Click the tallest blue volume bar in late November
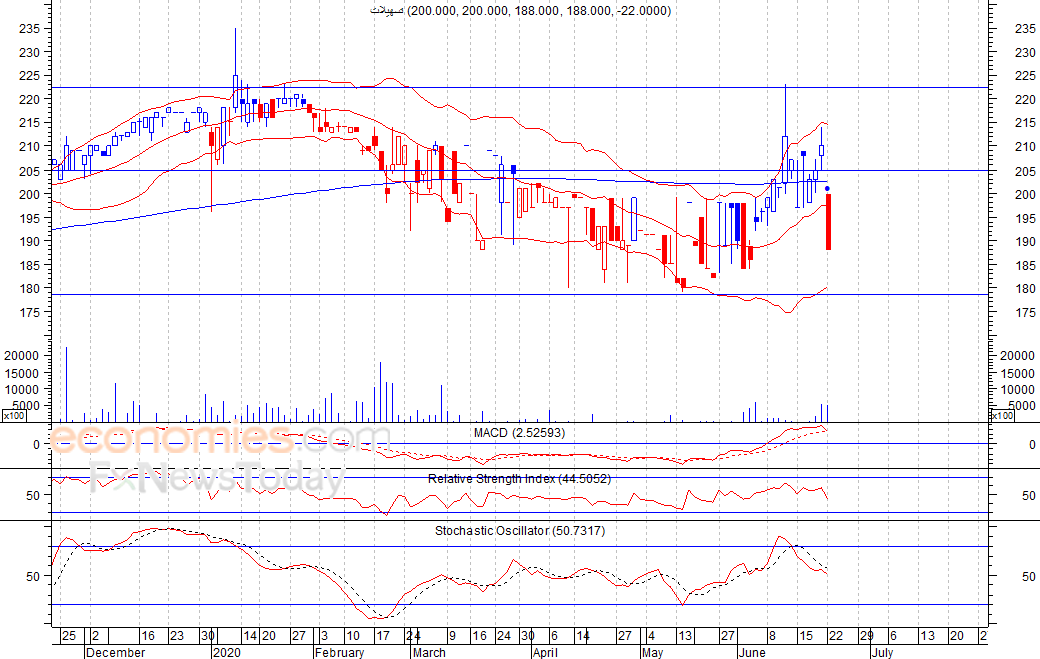 (67, 384)
